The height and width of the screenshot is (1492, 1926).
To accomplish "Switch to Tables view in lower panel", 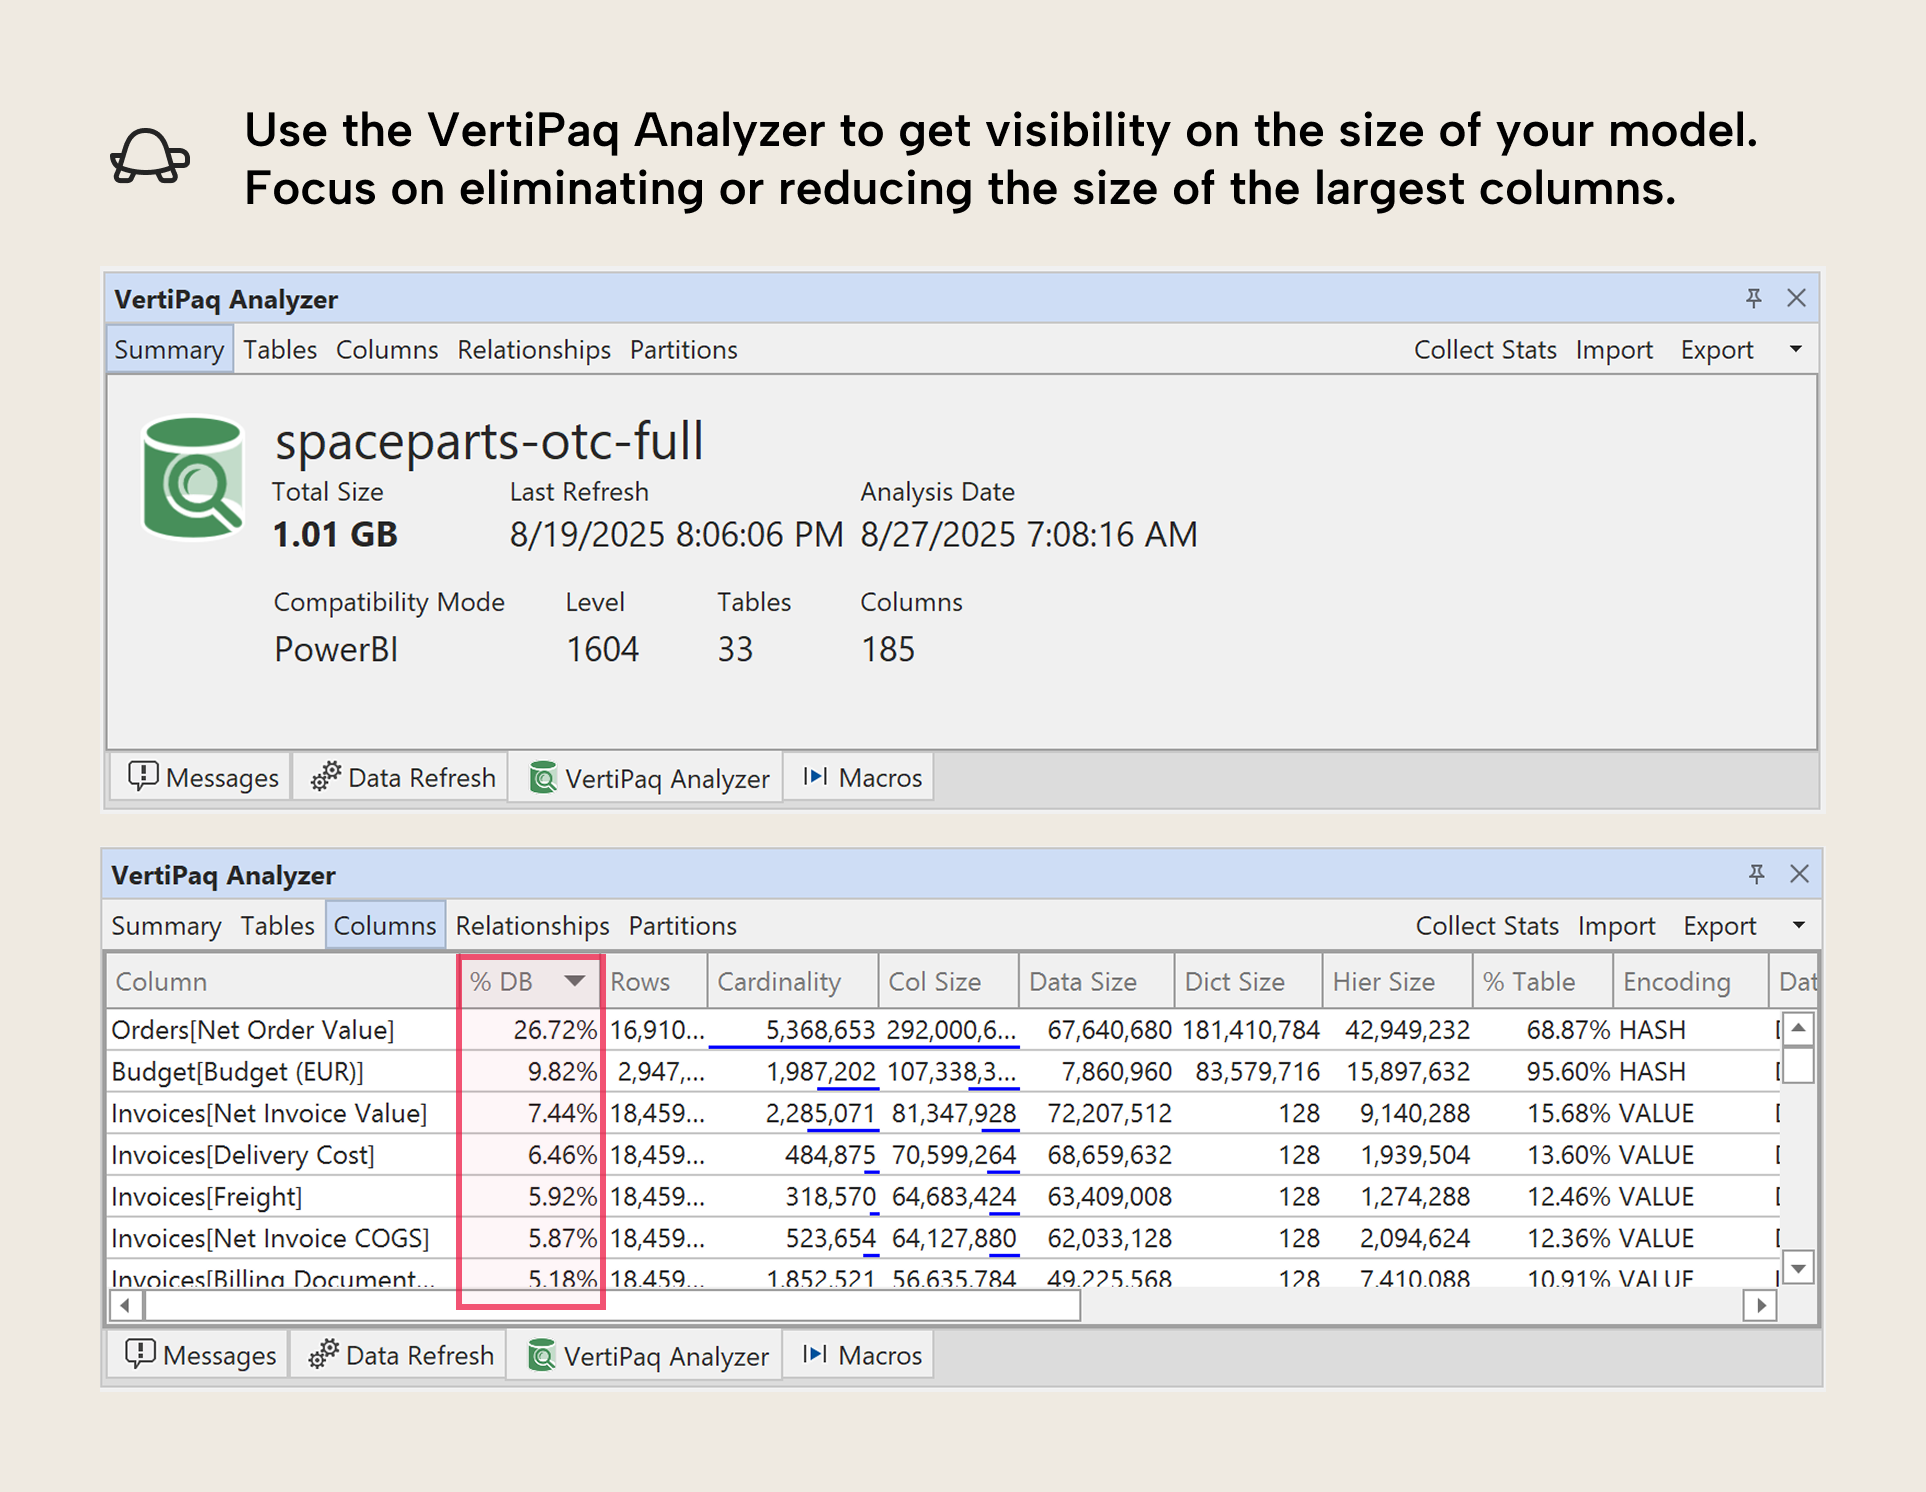I will pos(277,926).
